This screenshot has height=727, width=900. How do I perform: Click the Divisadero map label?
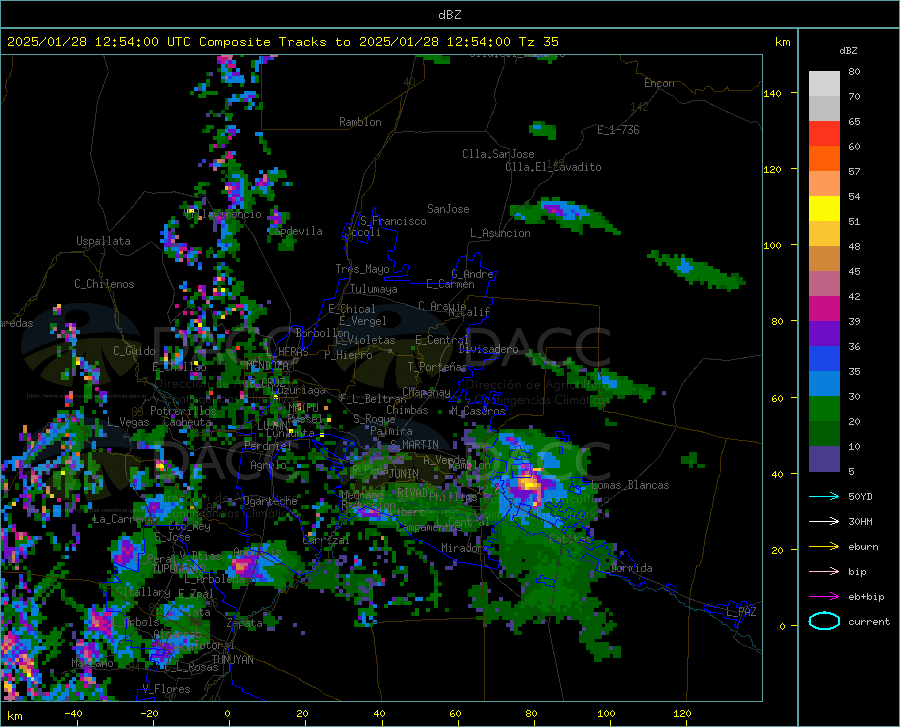(488, 349)
